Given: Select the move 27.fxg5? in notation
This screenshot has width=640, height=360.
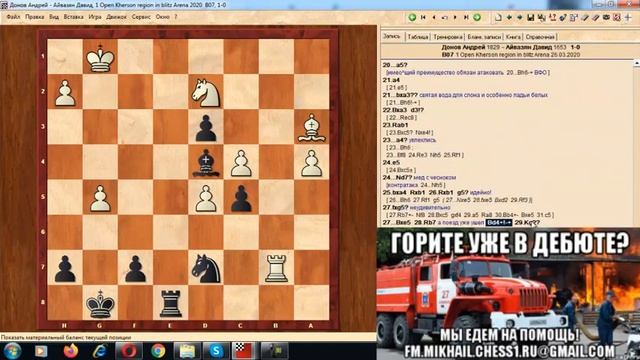Looking at the screenshot, I should coord(395,207).
